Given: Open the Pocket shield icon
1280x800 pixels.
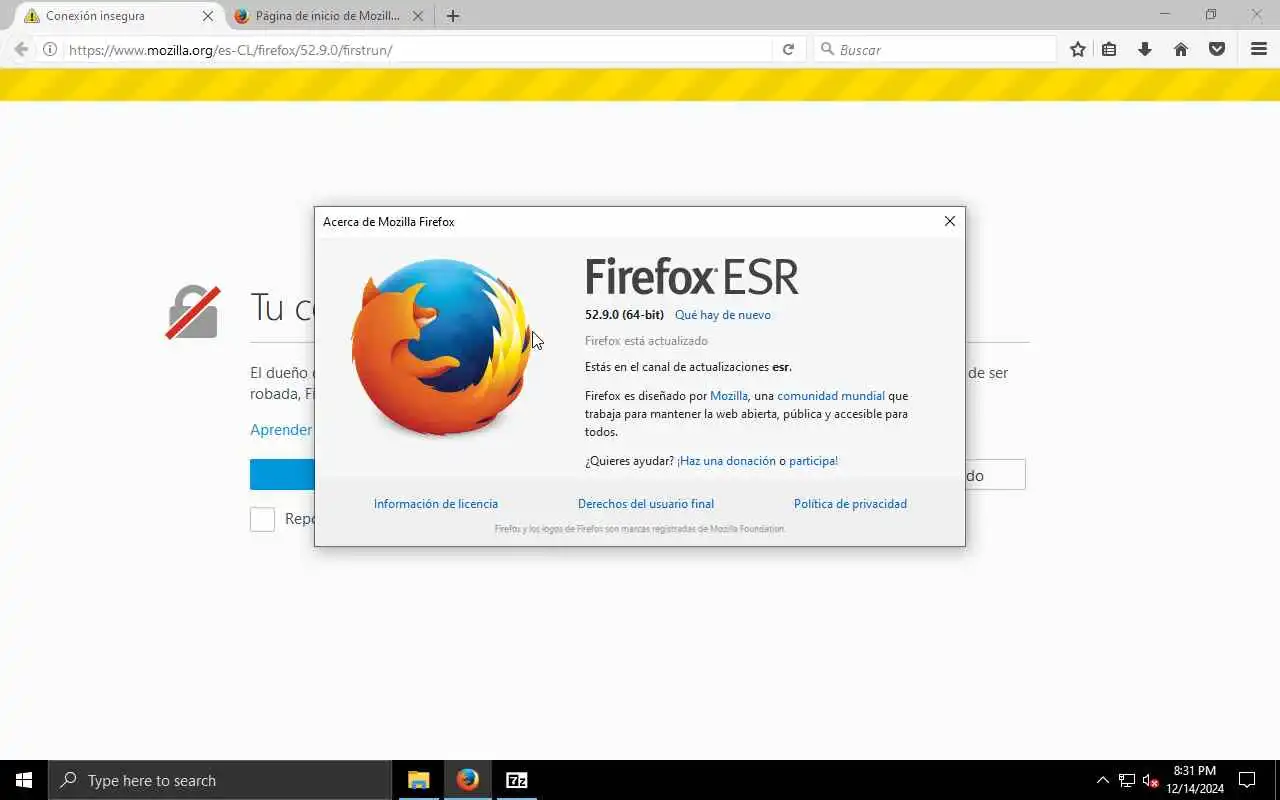Looking at the screenshot, I should coord(1217,49).
